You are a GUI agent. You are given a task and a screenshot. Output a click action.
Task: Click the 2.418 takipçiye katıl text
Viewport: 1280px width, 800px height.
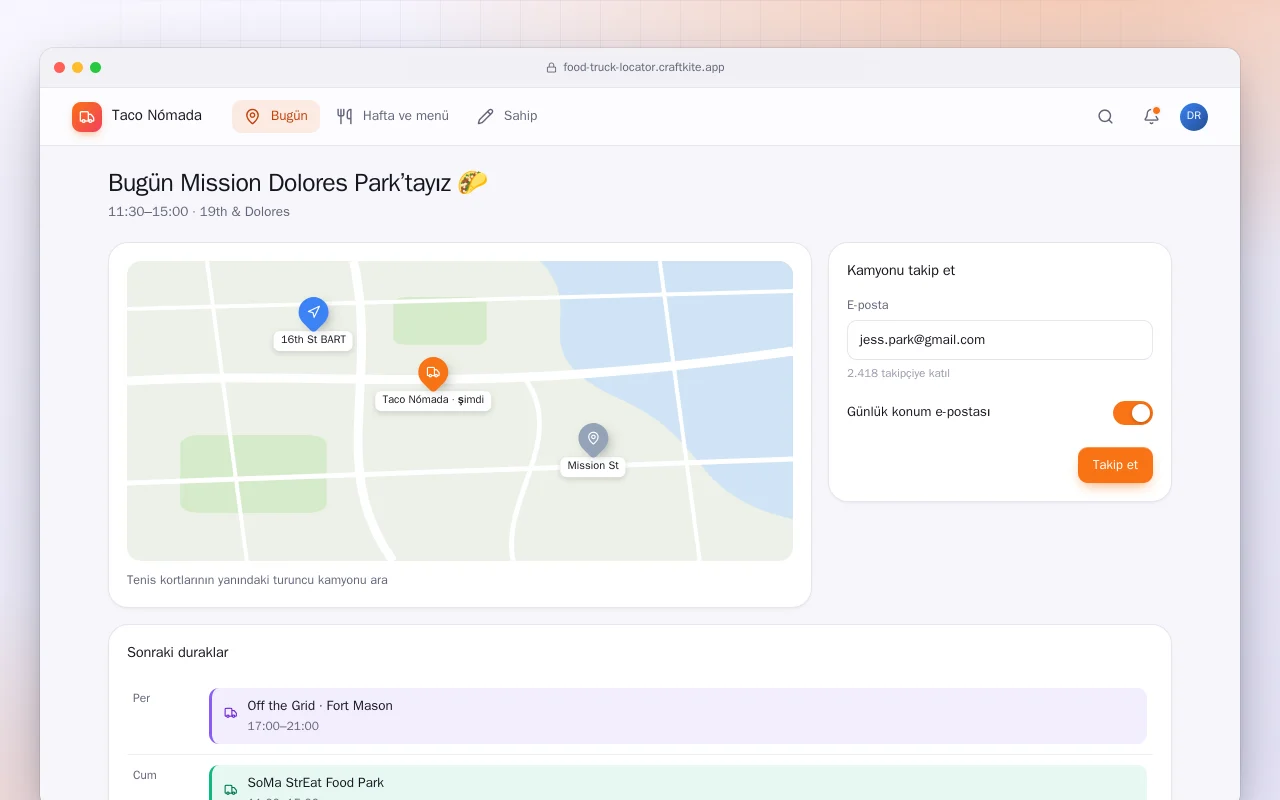click(898, 374)
